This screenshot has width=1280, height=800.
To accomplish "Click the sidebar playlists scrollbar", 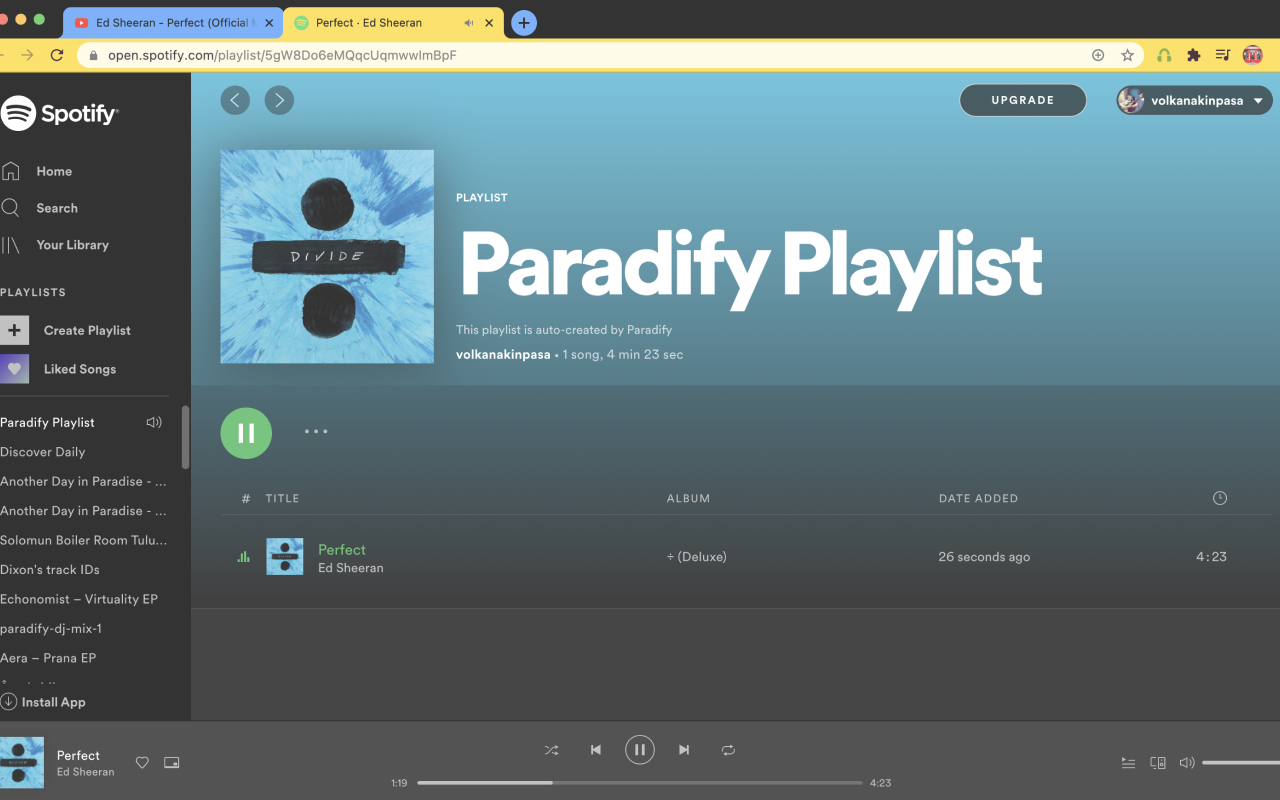I will click(x=185, y=437).
